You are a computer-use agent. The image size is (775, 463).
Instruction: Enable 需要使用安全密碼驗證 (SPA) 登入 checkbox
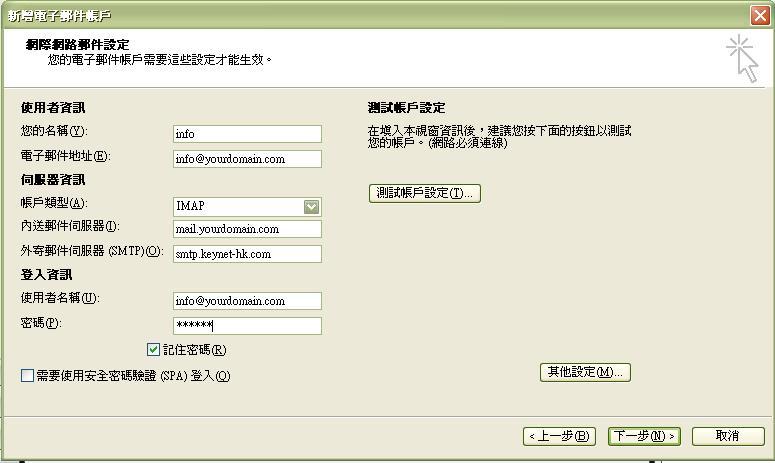(x=27, y=376)
